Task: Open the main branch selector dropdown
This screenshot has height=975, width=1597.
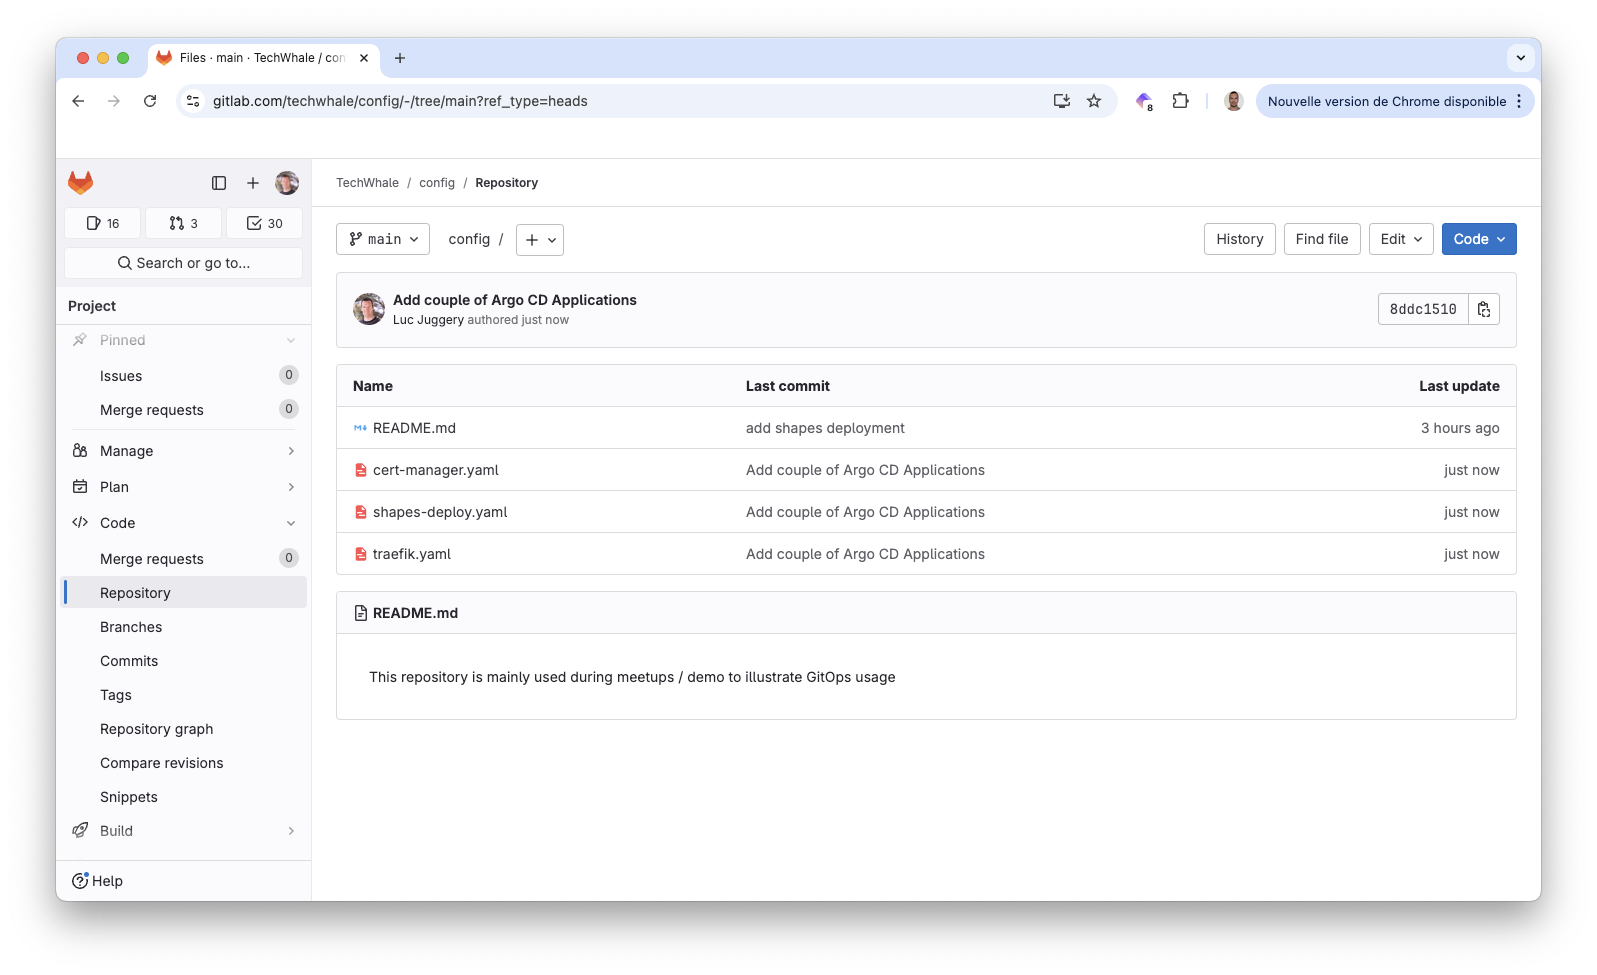Action: pyautogui.click(x=383, y=239)
